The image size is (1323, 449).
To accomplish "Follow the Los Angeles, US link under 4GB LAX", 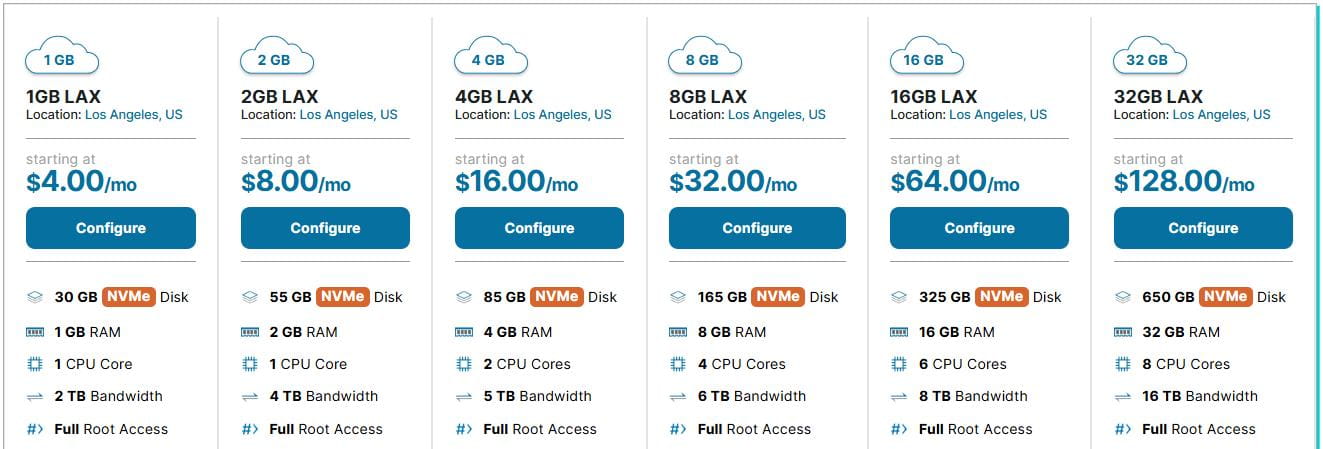I will (x=562, y=115).
